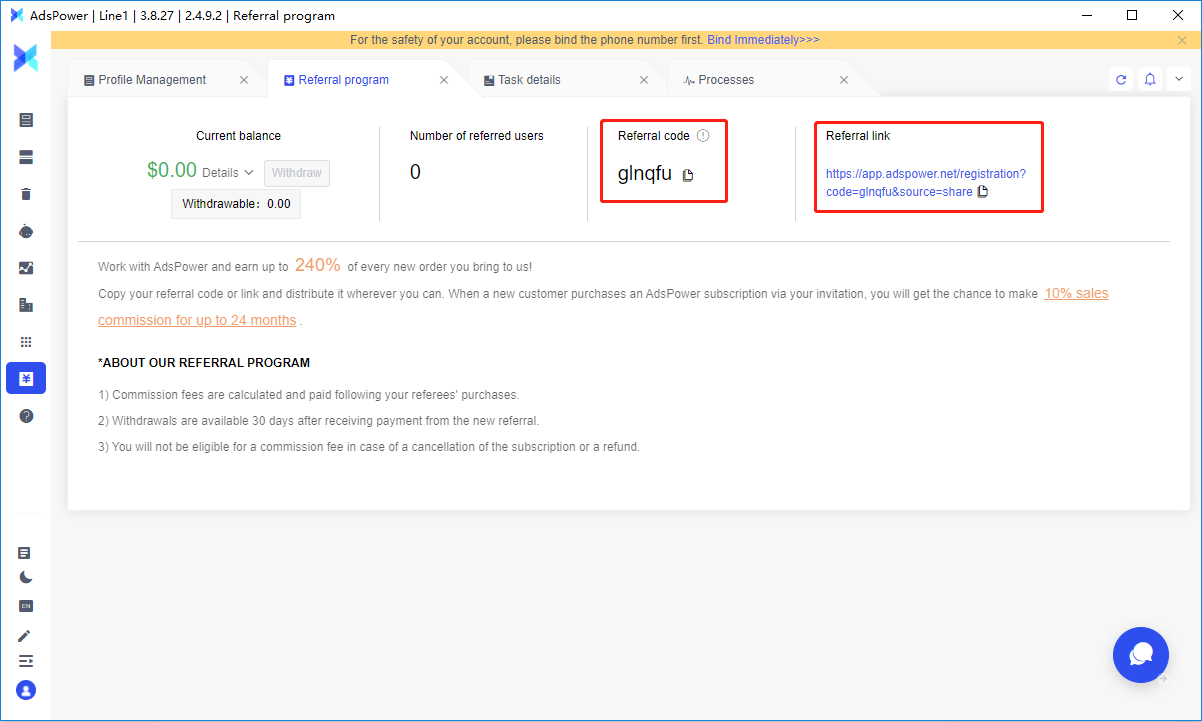1202x722 pixels.
Task: Close the Profile Management tab
Action: pyautogui.click(x=244, y=80)
